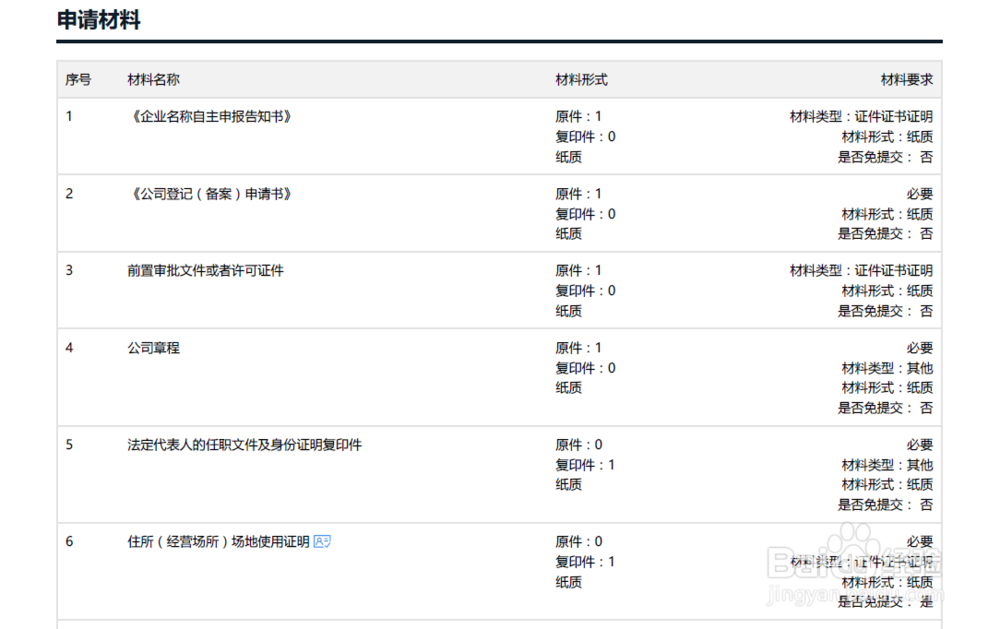Viewport: 1000px width, 629px height.
Task: Click the 材料形式 column header
Action: [x=581, y=79]
